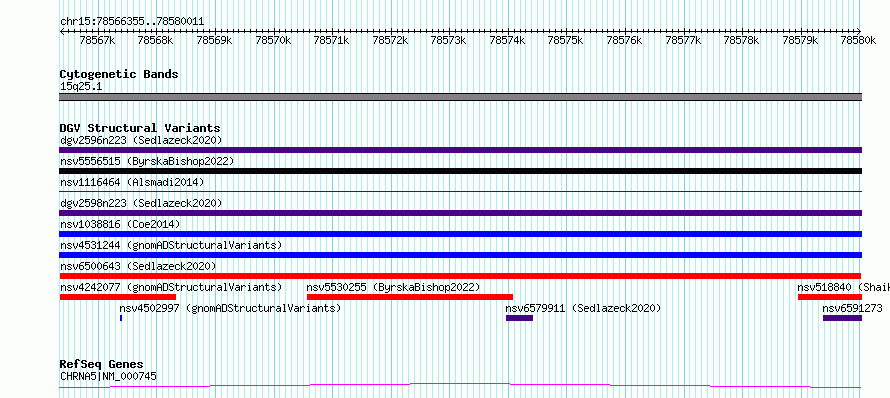Screen dimensions: 890x398
Task: Click the nsv6579911 (Sedlazeck2020) label
Action: (583, 308)
